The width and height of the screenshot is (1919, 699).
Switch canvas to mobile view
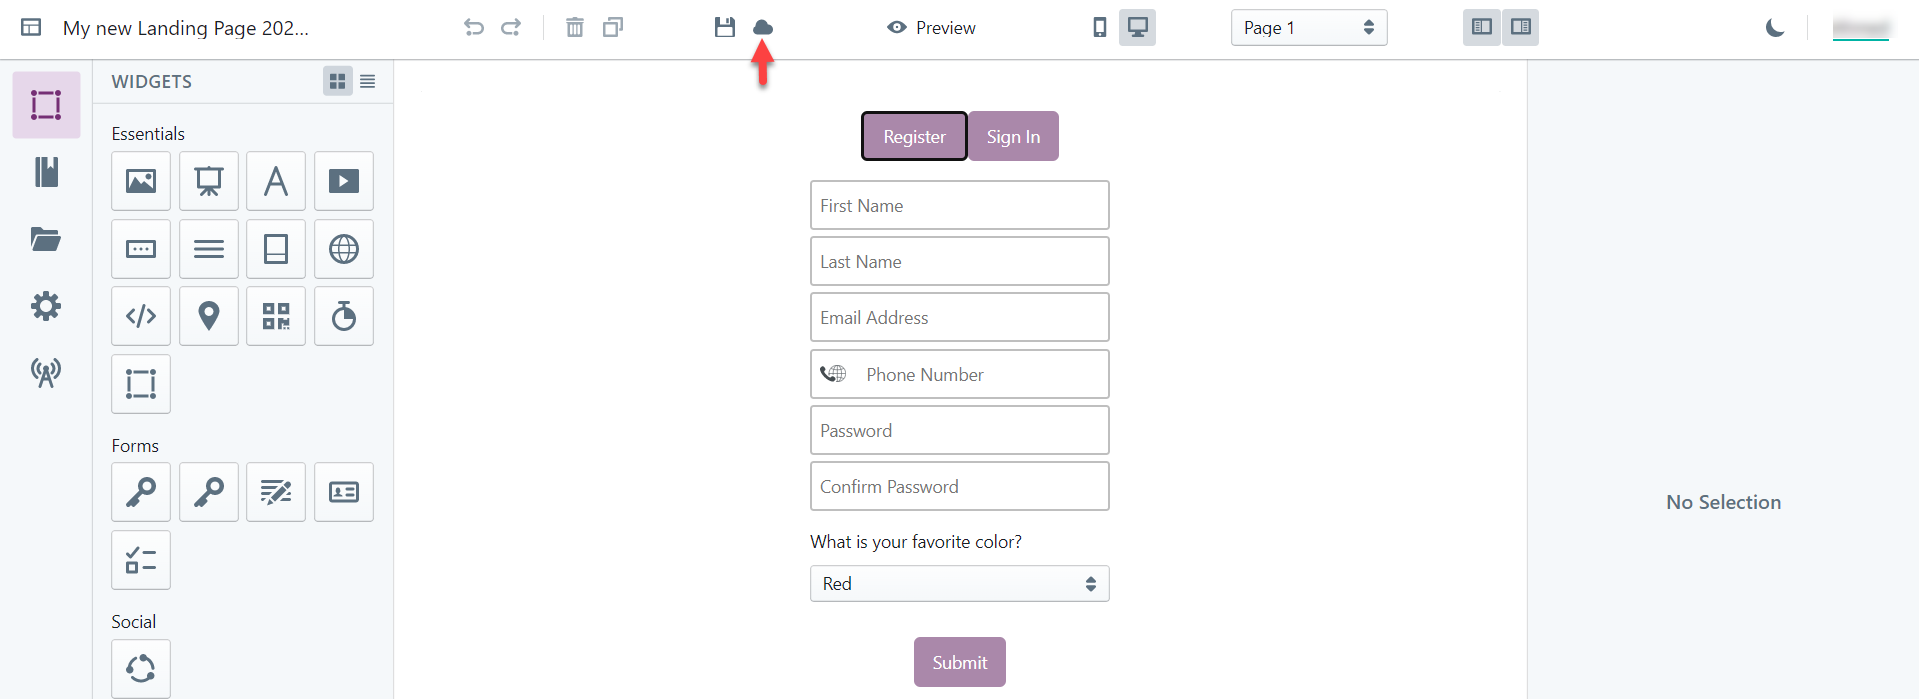tap(1097, 28)
